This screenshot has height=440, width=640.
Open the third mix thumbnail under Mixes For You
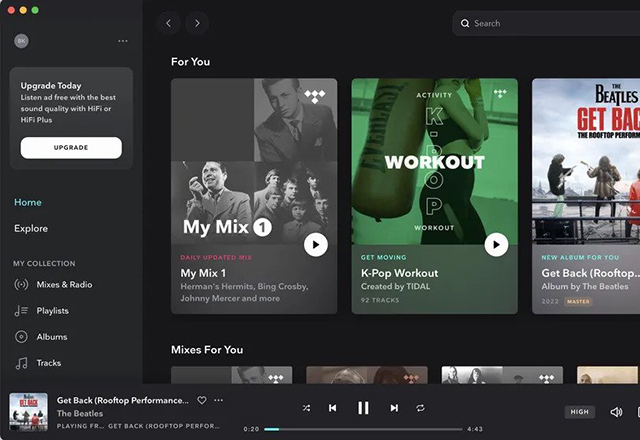point(502,375)
